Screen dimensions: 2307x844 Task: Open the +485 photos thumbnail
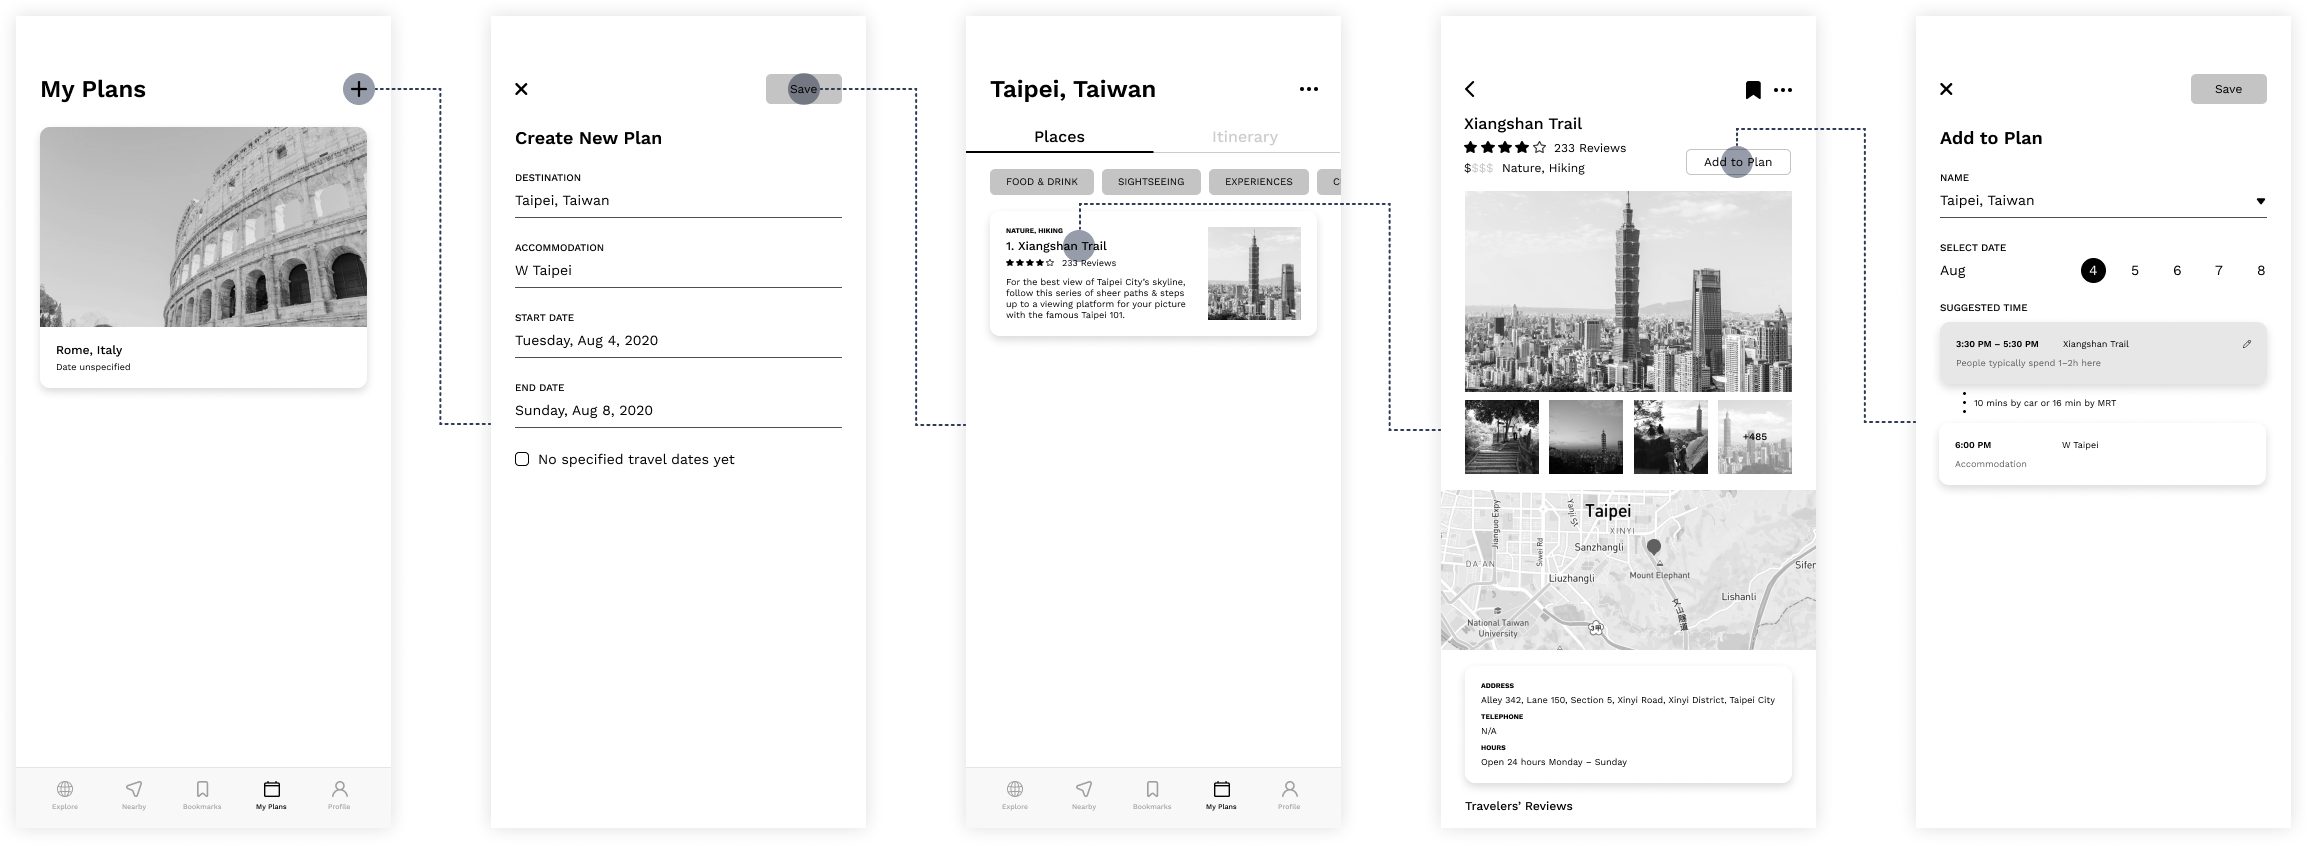click(1754, 437)
